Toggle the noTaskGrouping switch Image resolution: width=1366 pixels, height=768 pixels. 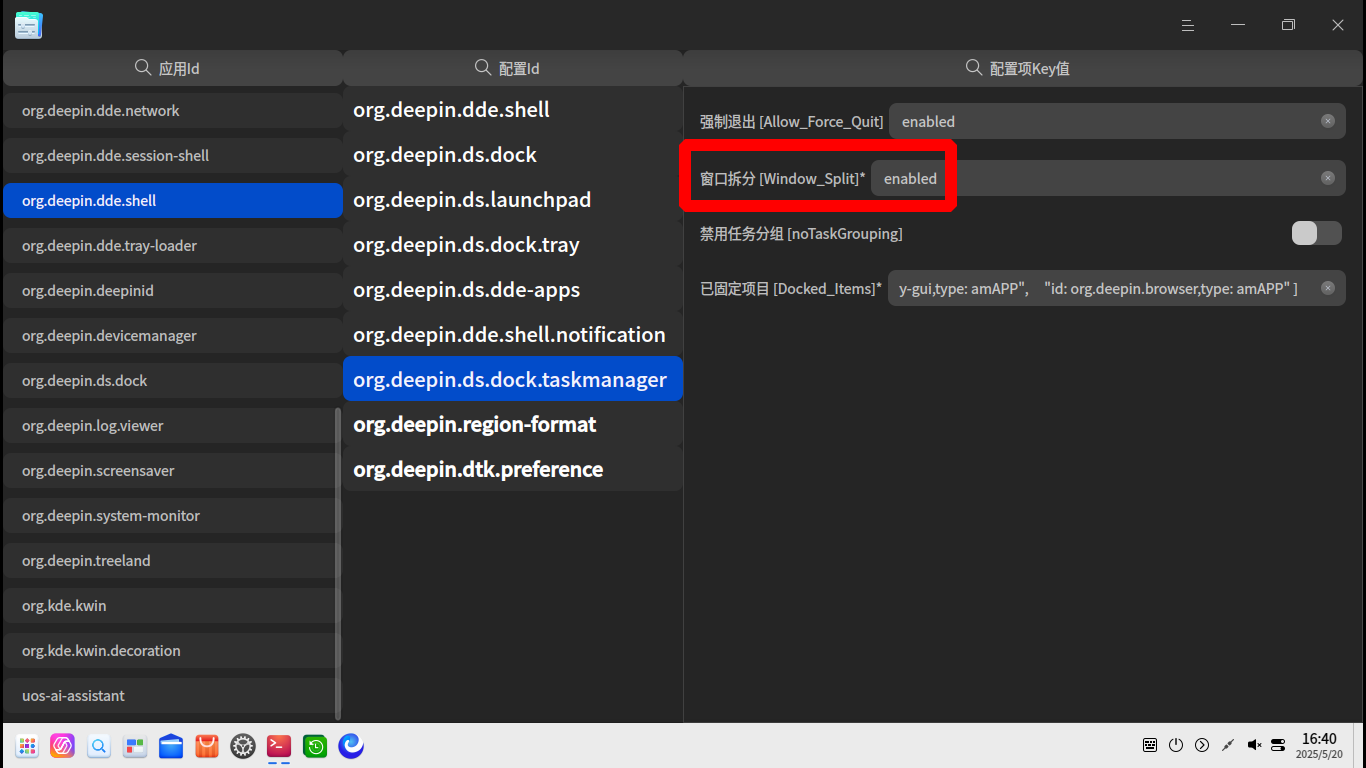click(x=1316, y=233)
